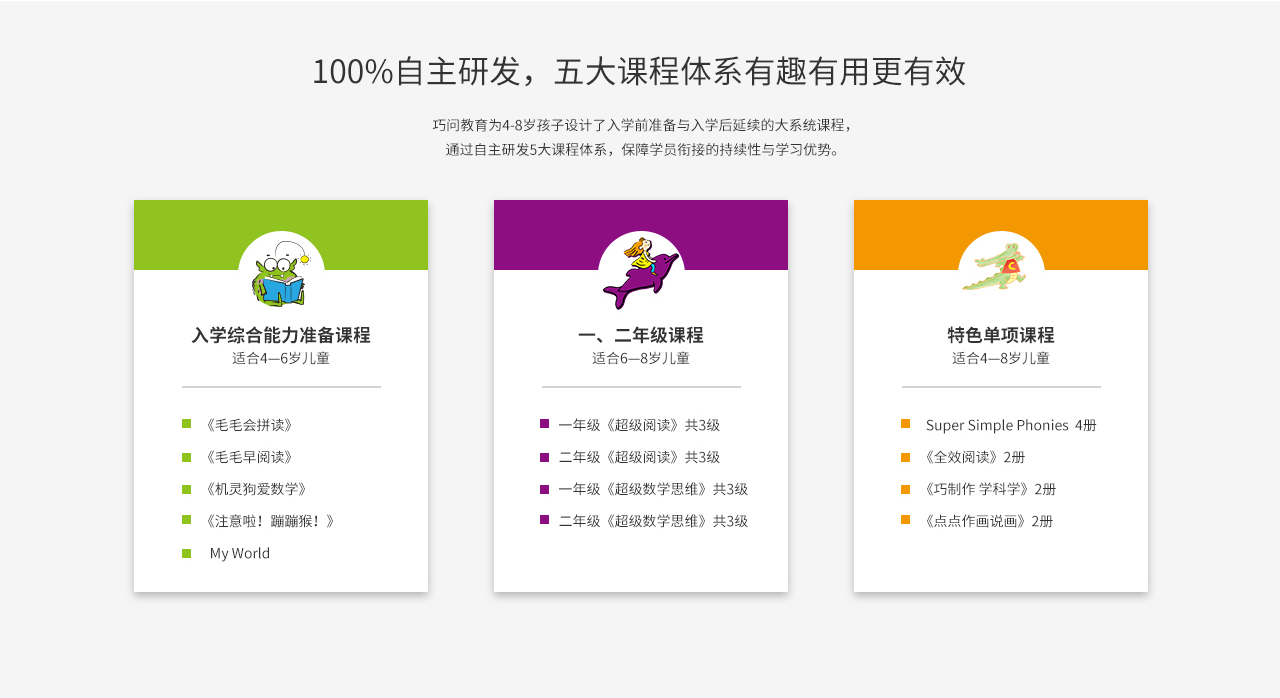The image size is (1280, 698).
Task: Click the girl riding purple dolphin icon
Action: pos(640,273)
